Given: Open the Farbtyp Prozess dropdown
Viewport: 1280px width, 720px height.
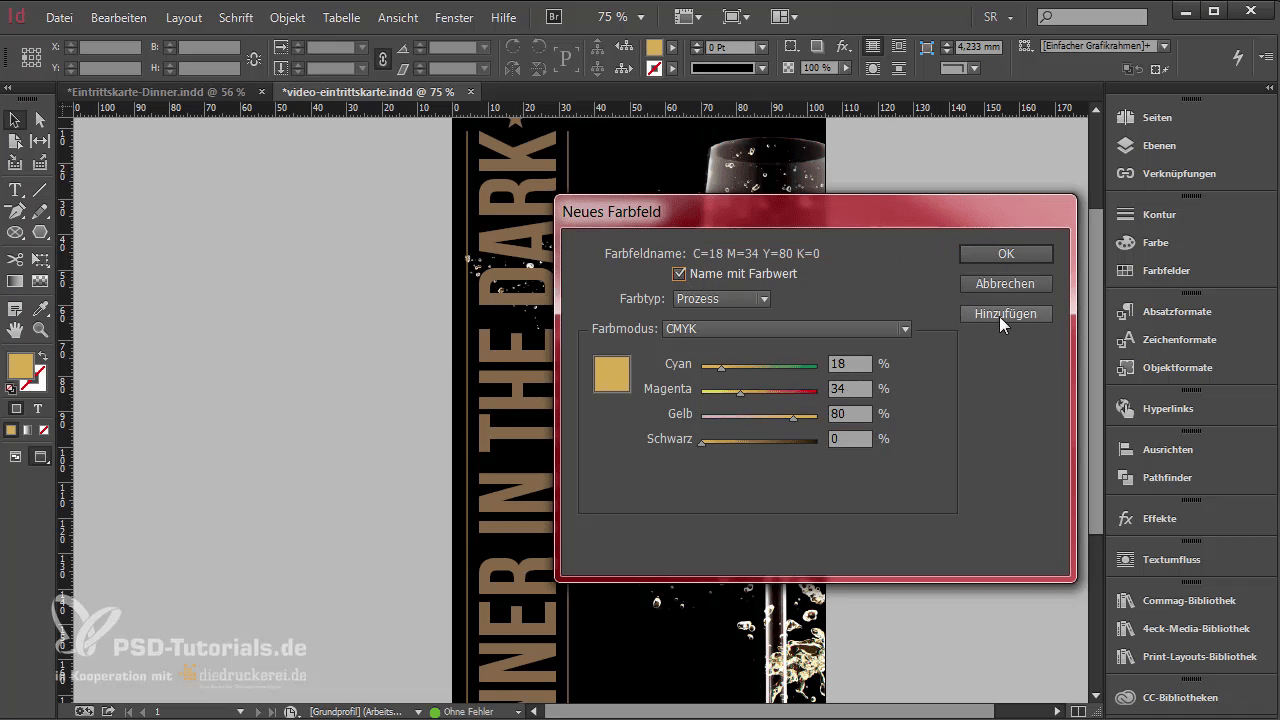Looking at the screenshot, I should (x=722, y=299).
